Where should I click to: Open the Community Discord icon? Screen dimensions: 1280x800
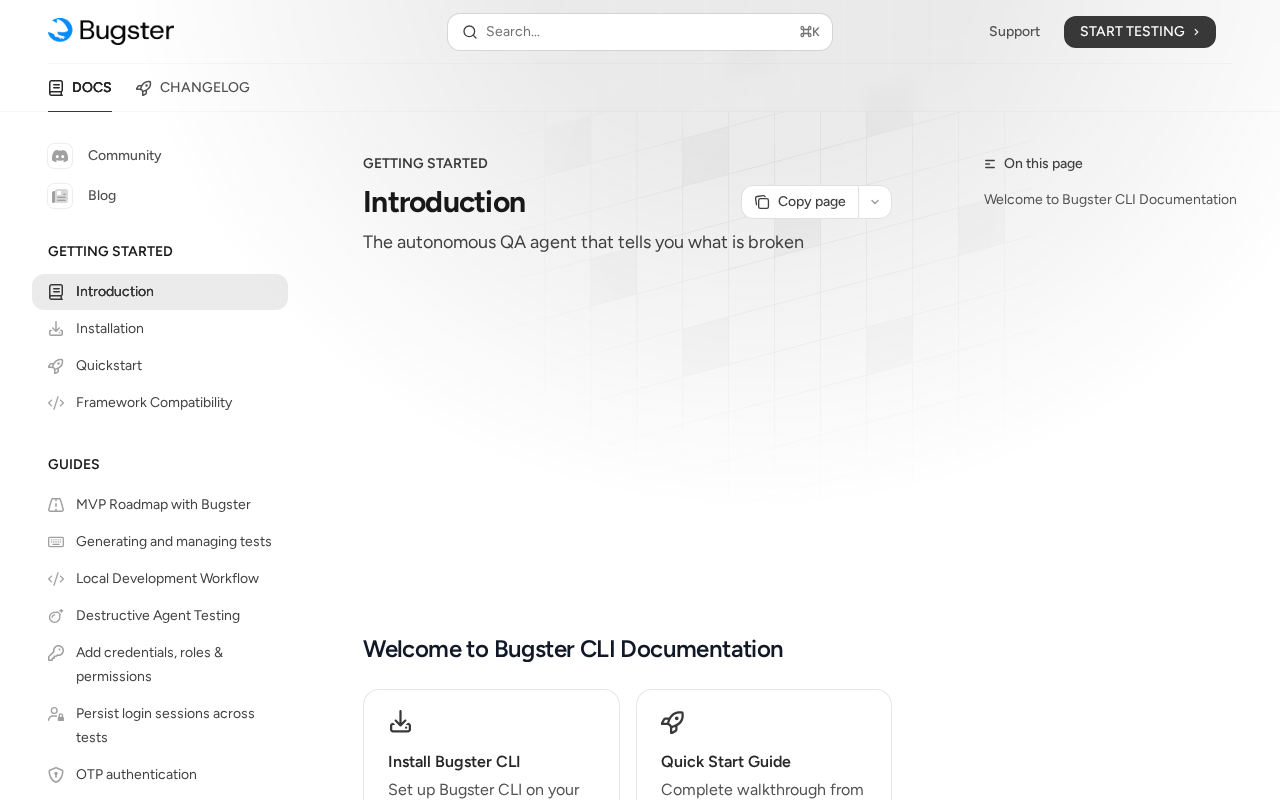(60, 156)
